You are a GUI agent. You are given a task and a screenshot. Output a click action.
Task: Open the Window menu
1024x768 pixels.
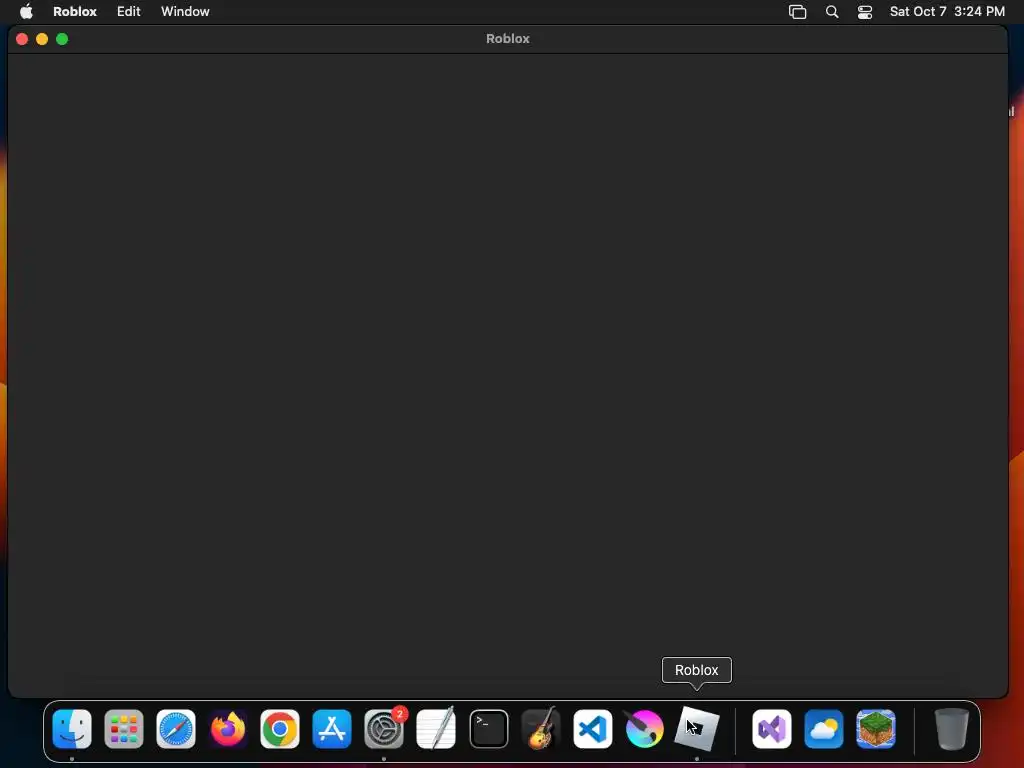(185, 11)
